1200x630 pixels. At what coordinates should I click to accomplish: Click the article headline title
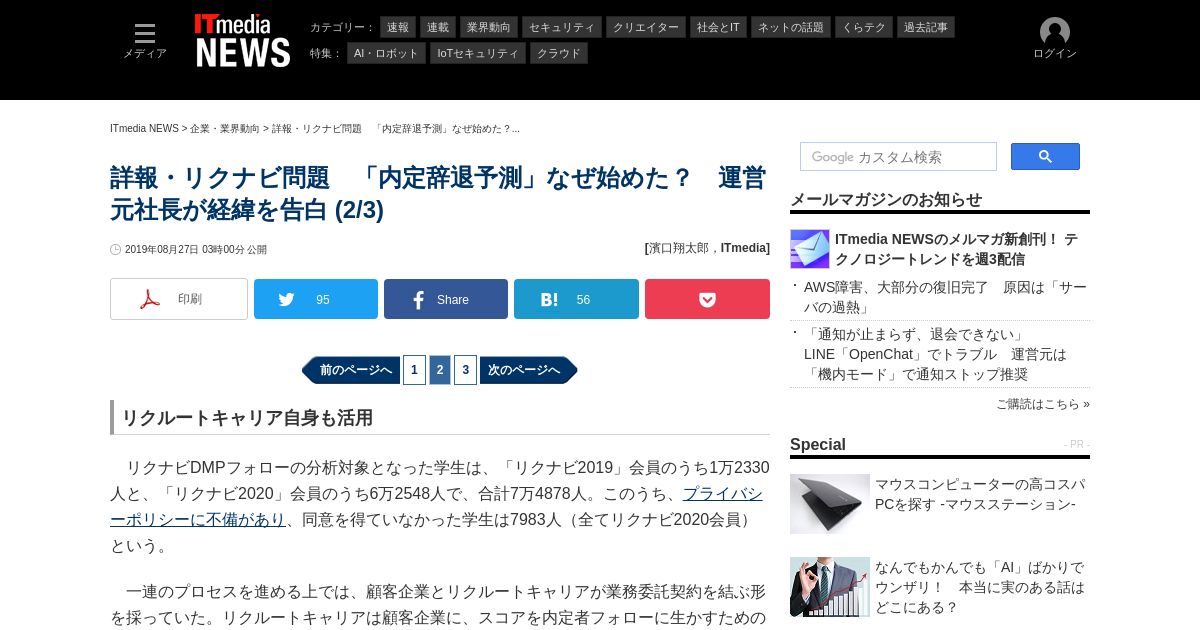click(x=438, y=194)
